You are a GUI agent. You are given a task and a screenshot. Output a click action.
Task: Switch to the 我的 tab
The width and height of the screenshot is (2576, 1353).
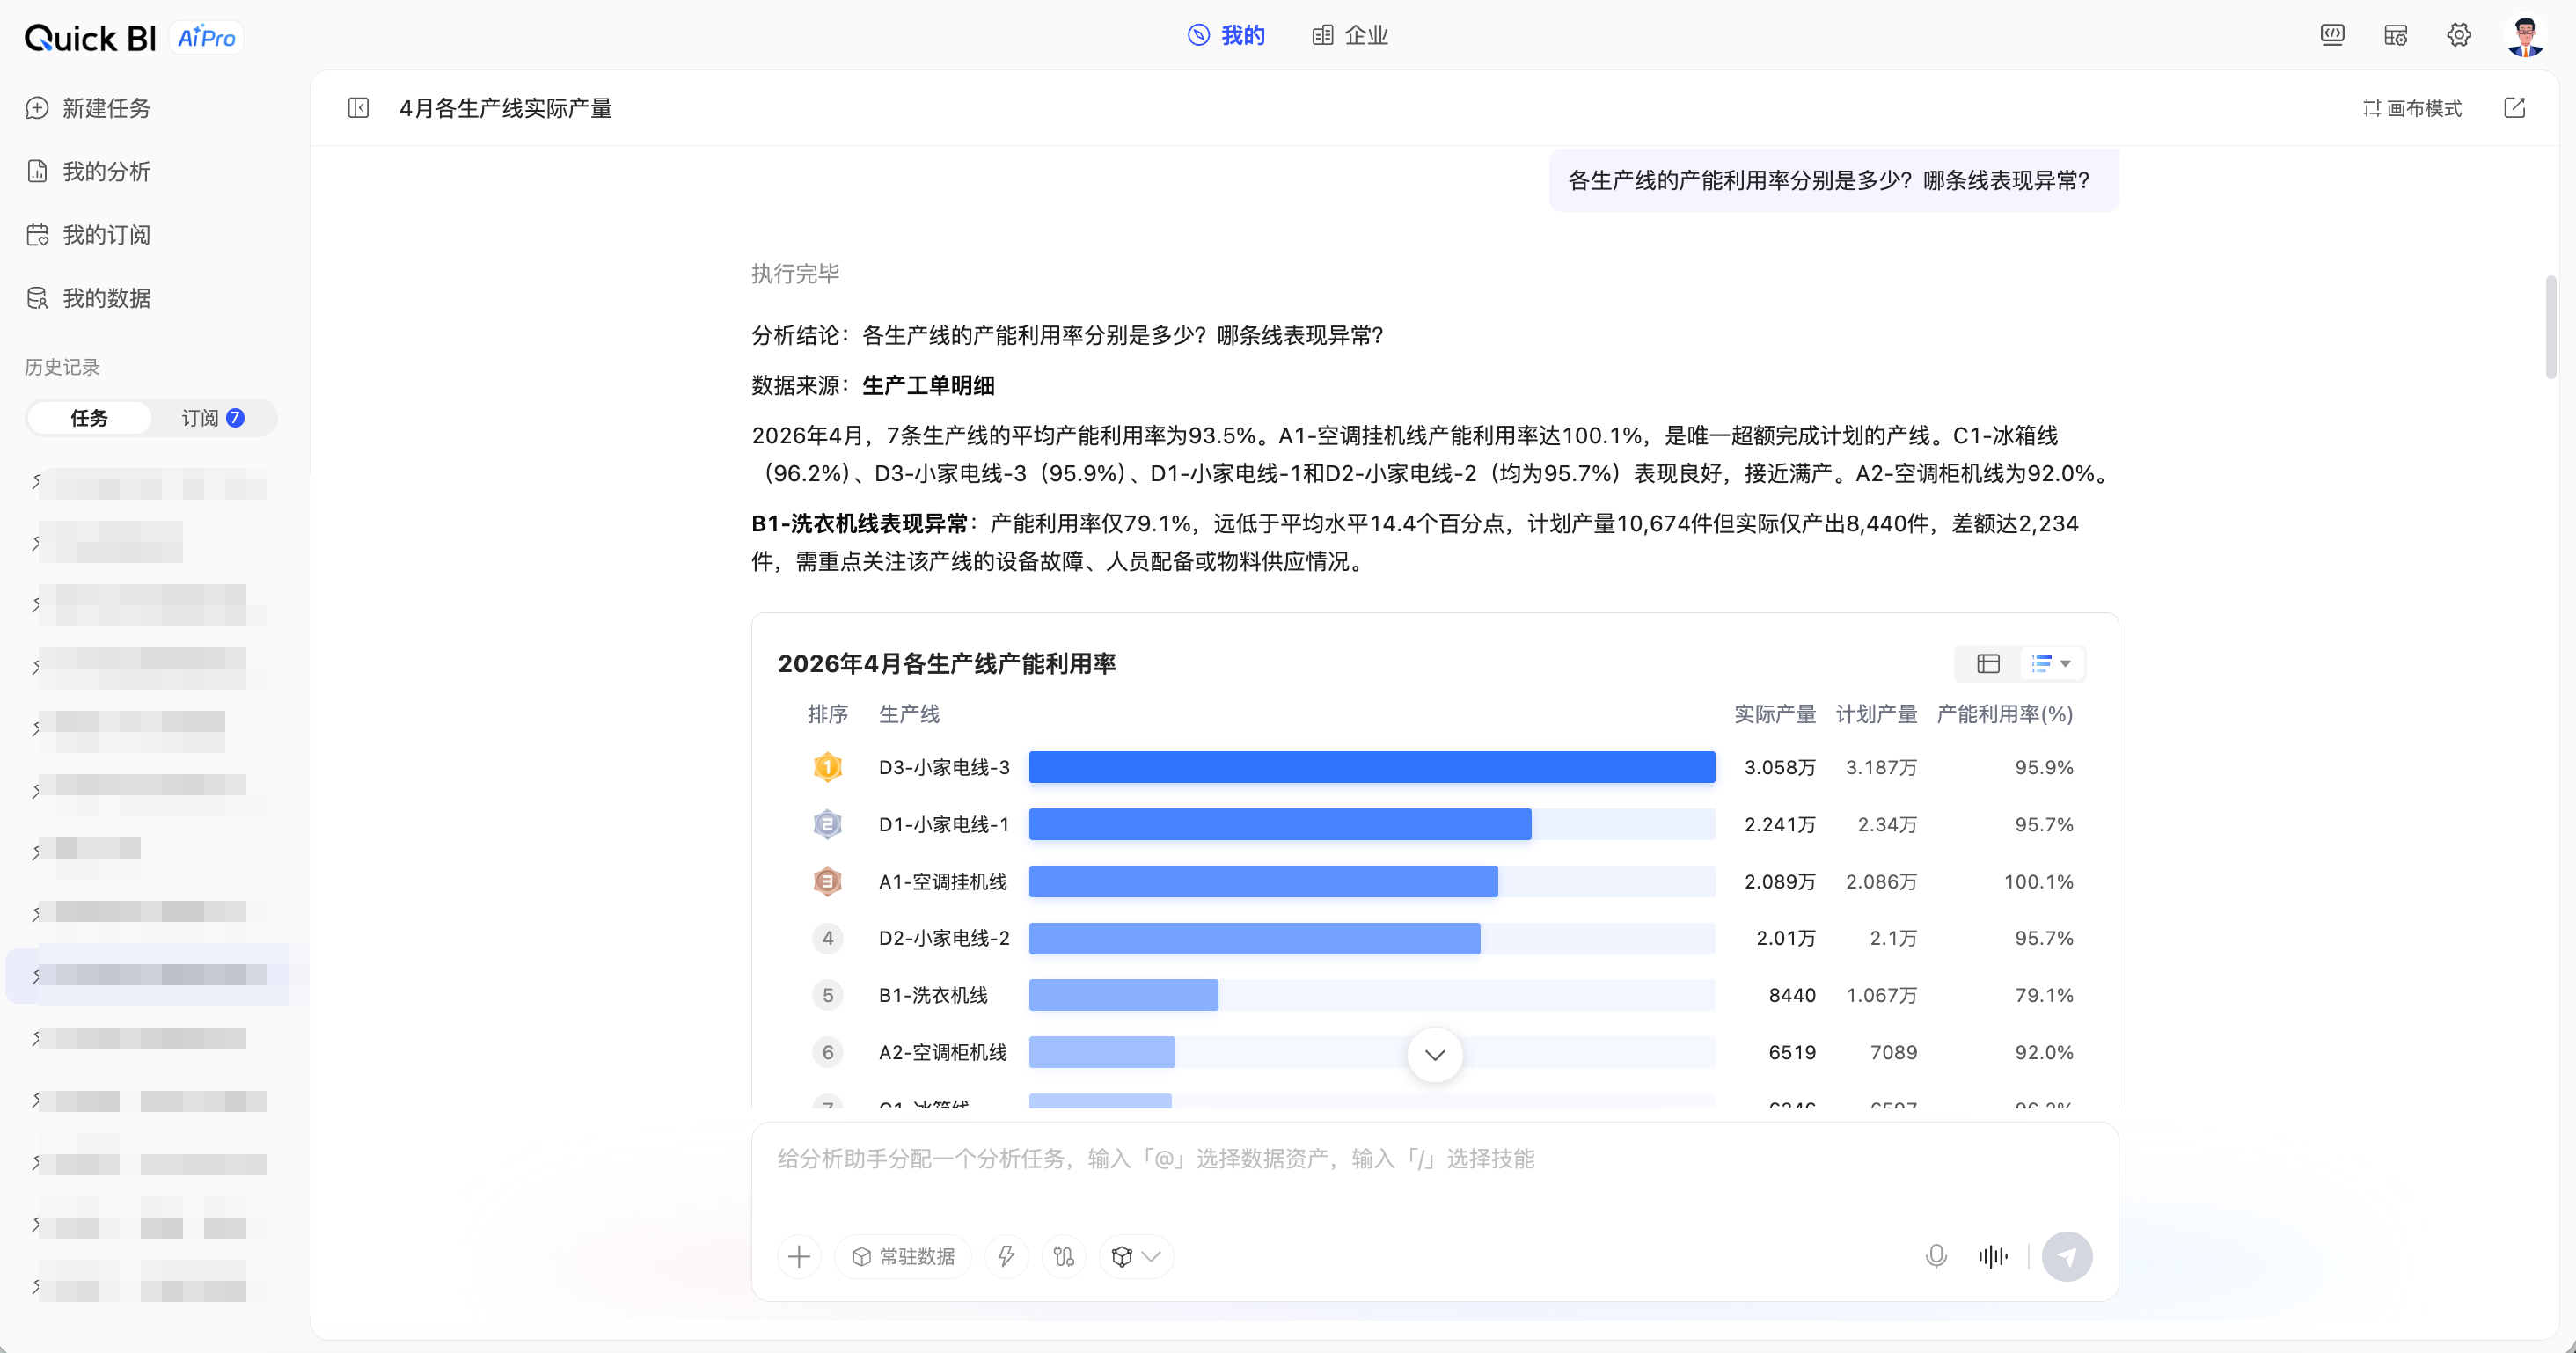1226,35
